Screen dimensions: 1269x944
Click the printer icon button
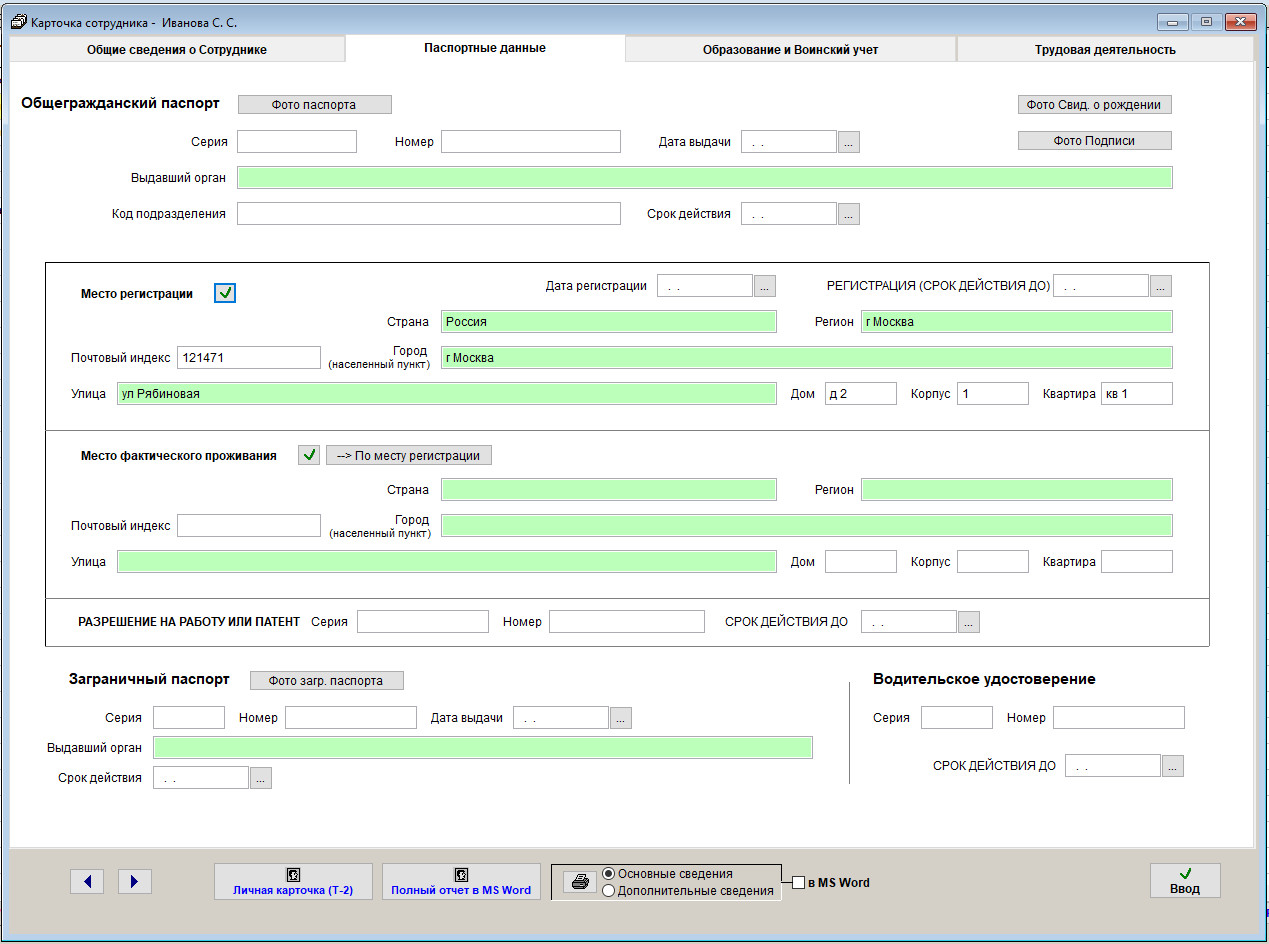tap(580, 882)
